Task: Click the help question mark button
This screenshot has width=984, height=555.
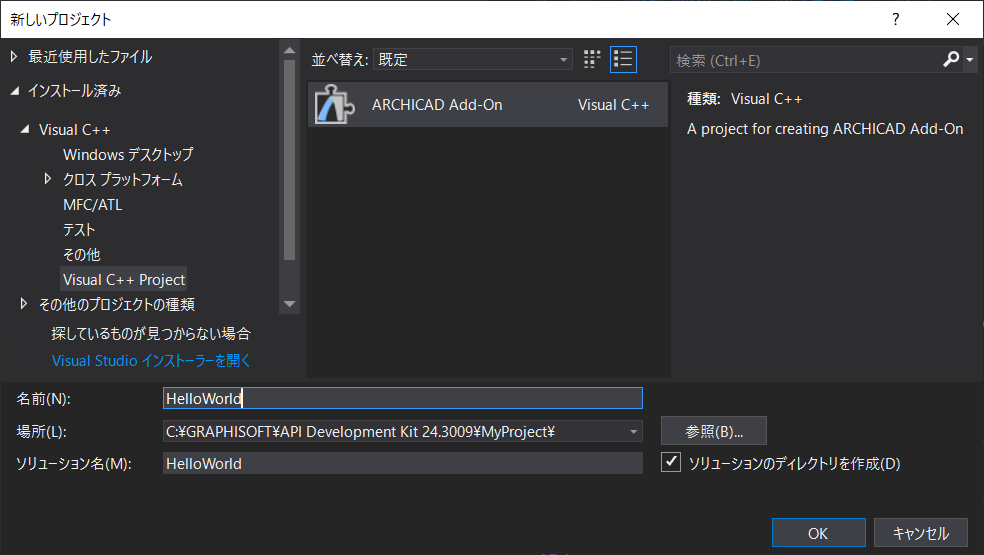Action: (896, 19)
